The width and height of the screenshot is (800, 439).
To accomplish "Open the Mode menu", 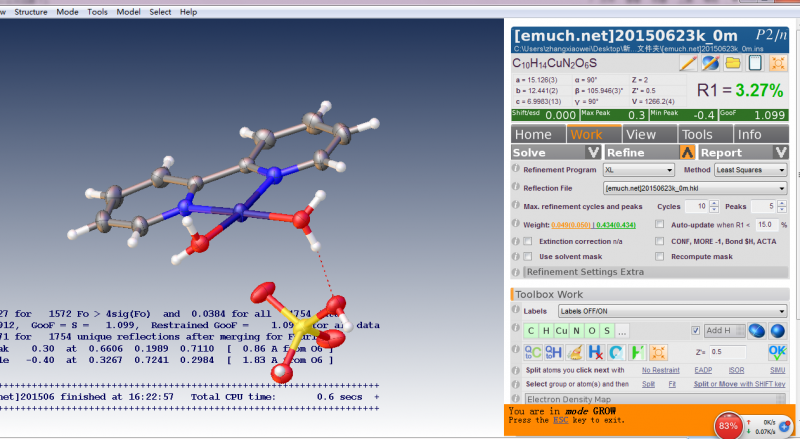I will click(67, 12).
